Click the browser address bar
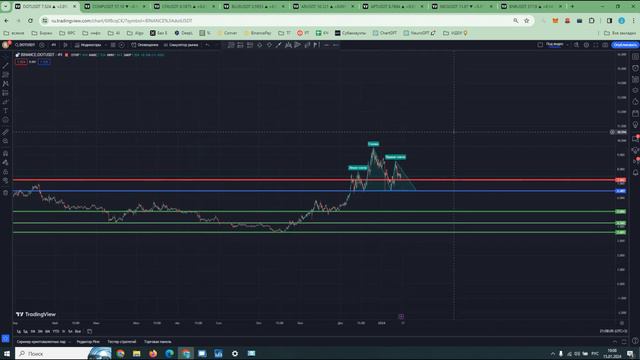 [278, 20]
